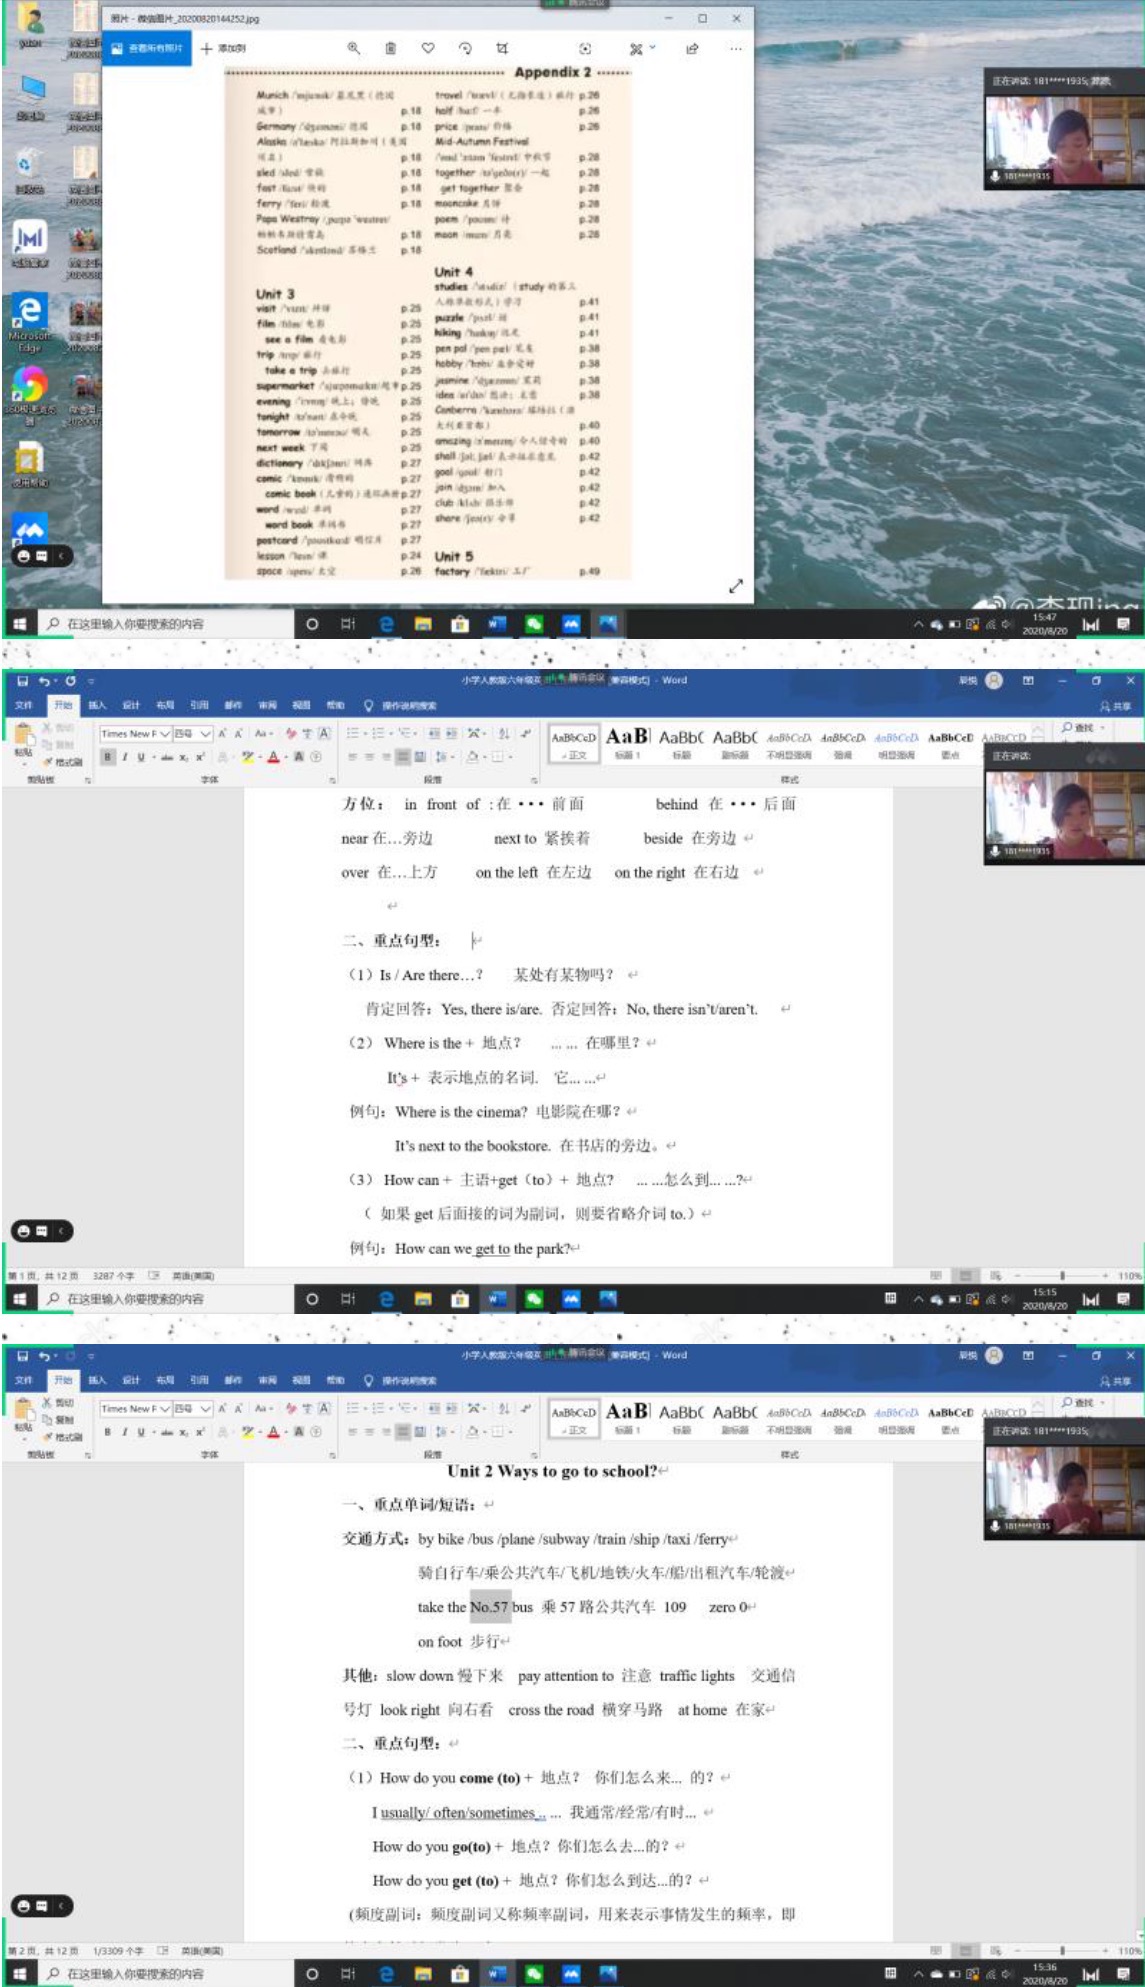Click the 查看所有照片 button
This screenshot has height=1987, width=1145.
(147, 48)
